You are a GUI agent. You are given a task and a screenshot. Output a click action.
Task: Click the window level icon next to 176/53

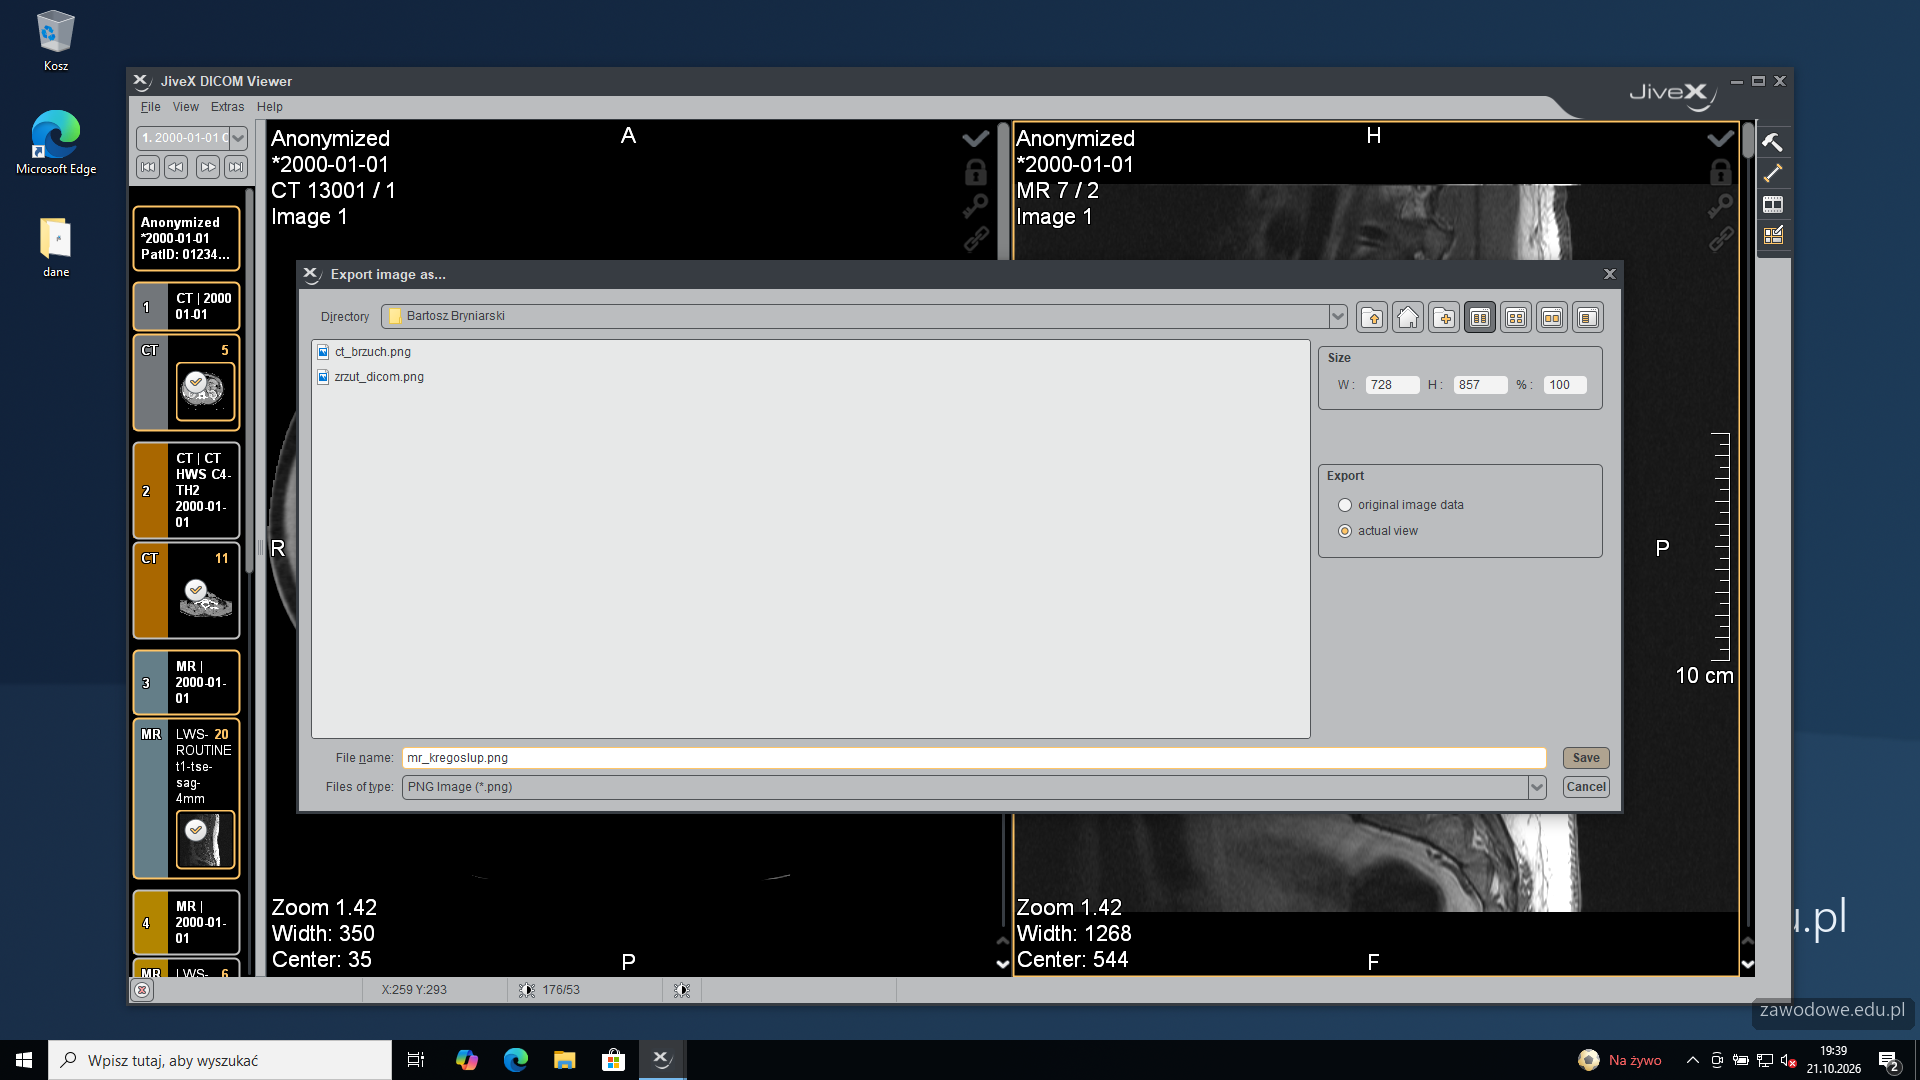pyautogui.click(x=526, y=990)
